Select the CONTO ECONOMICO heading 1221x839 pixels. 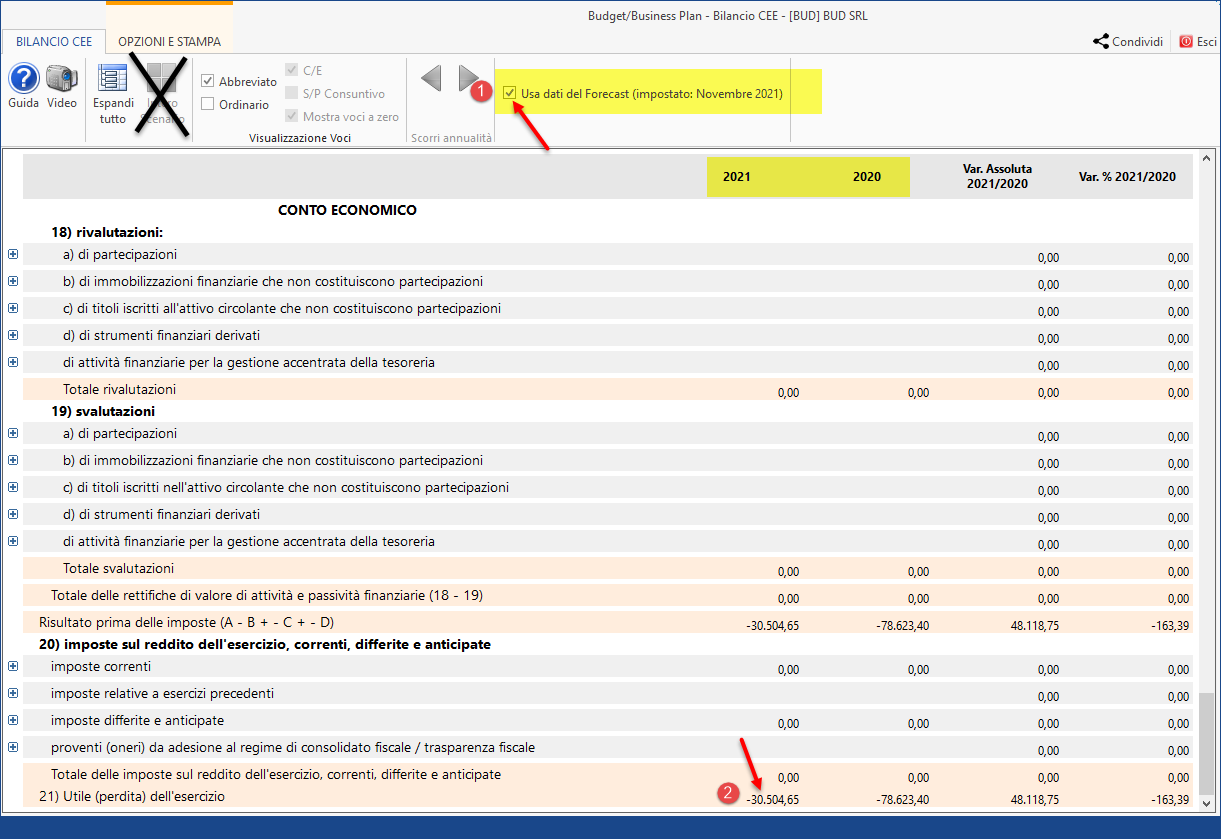coord(347,210)
